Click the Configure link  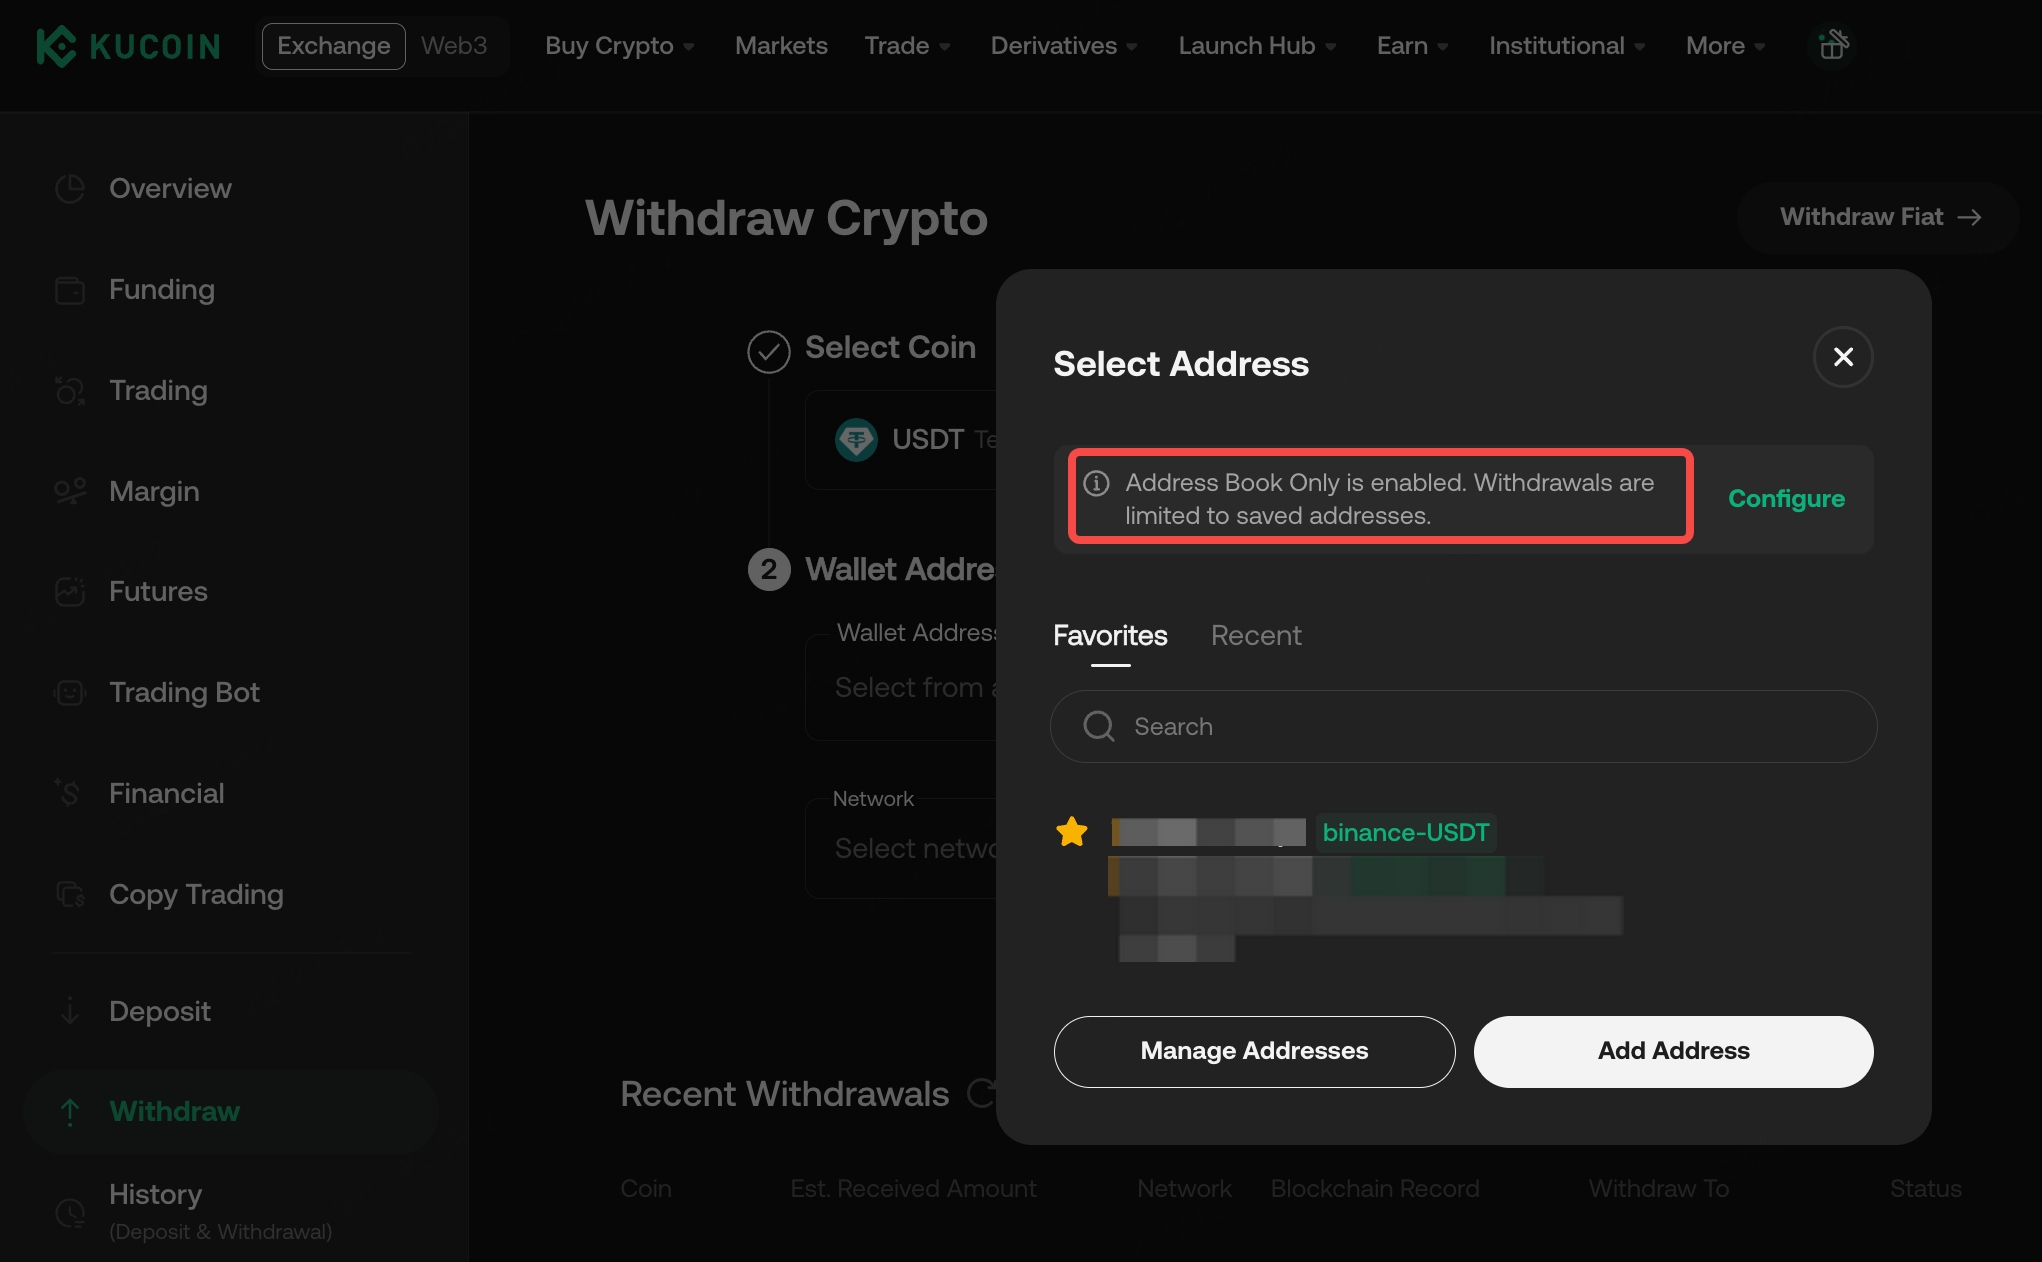(1786, 499)
